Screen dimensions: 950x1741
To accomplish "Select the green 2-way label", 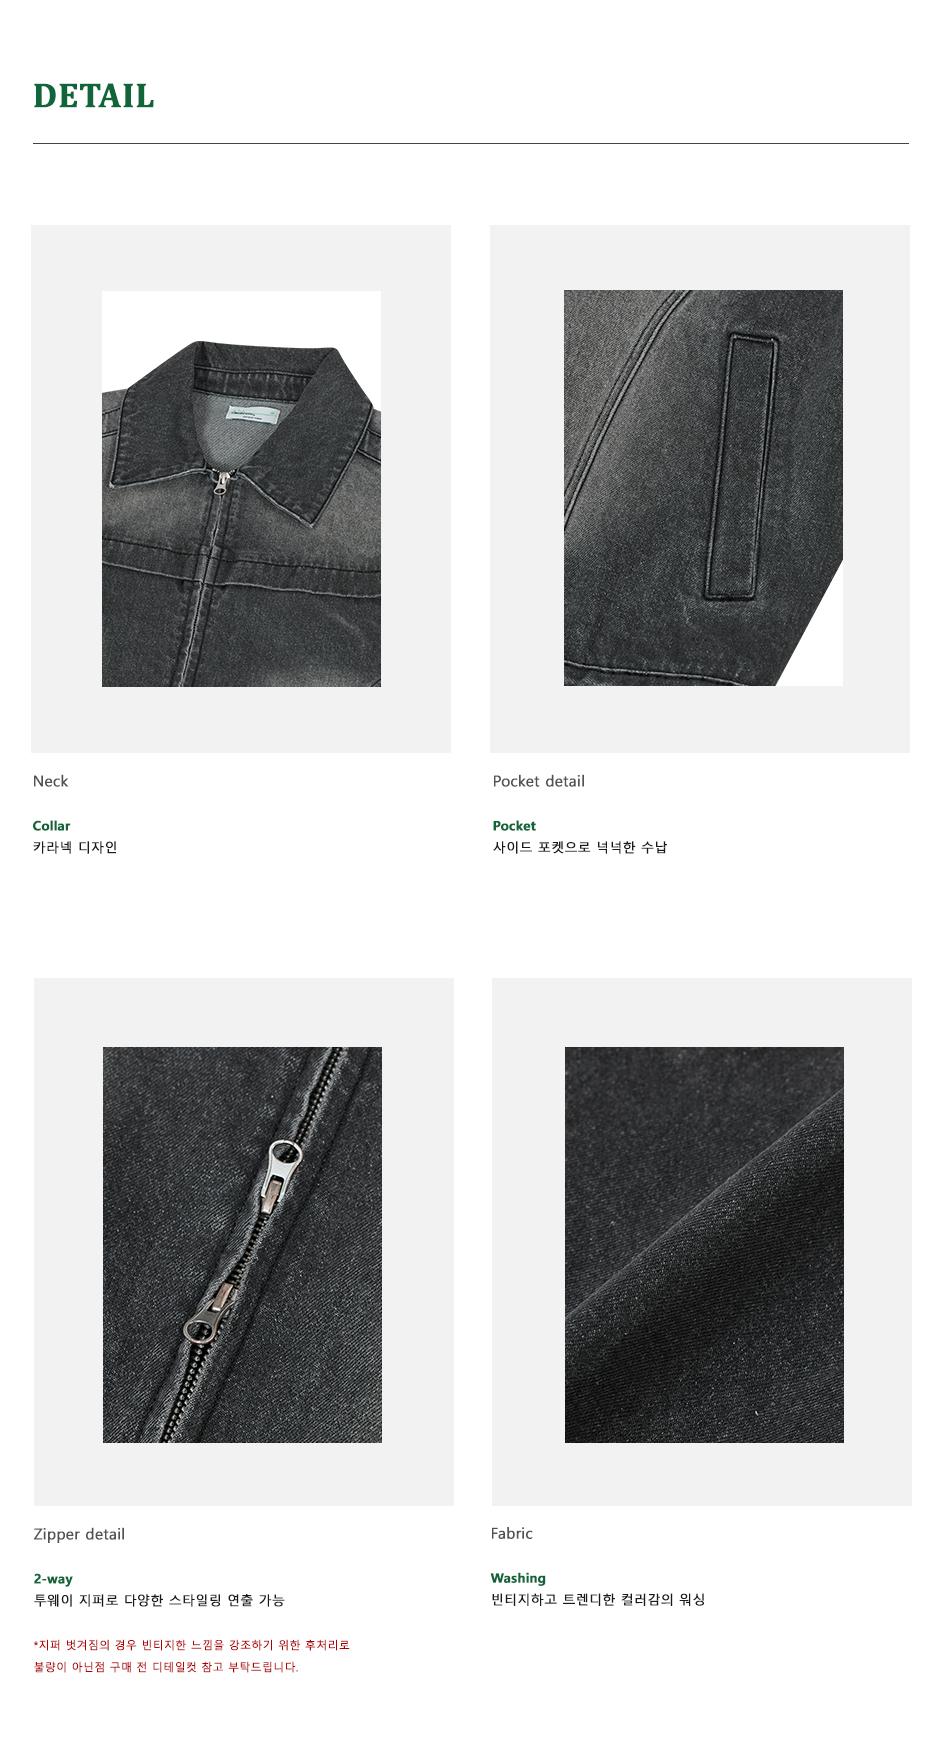I will 53,1579.
